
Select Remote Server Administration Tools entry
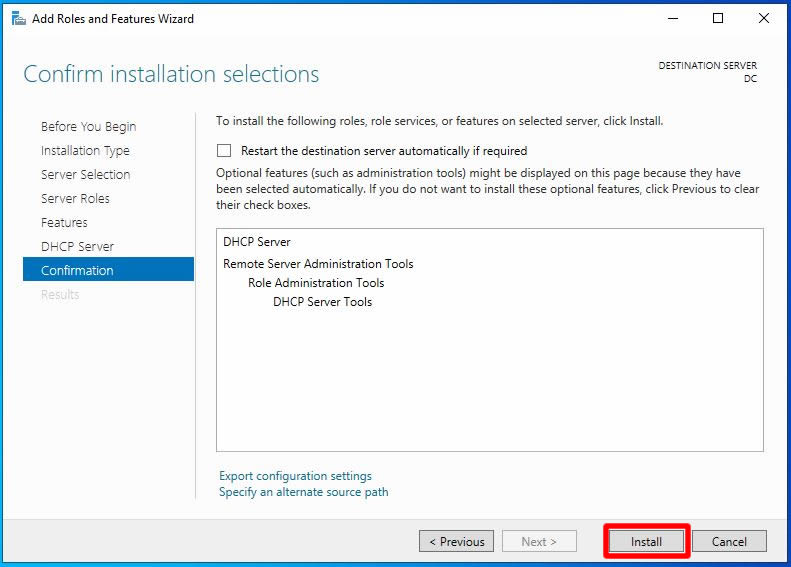coord(318,264)
